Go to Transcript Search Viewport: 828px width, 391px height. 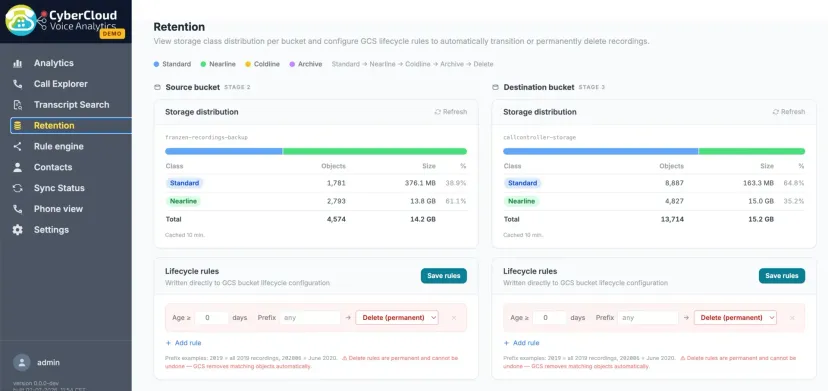tap(71, 105)
